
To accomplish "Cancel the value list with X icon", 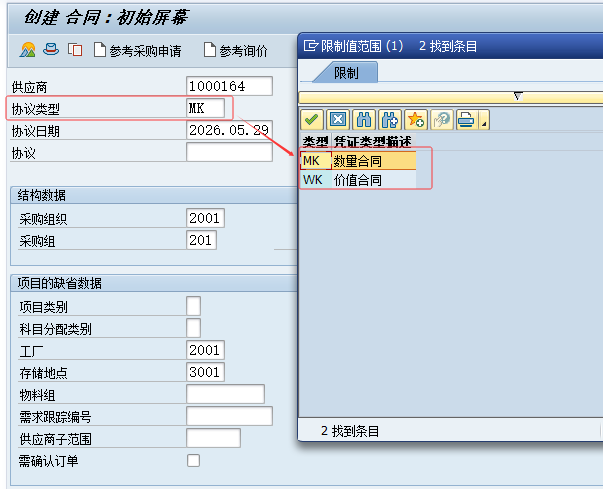I will pyautogui.click(x=338, y=120).
